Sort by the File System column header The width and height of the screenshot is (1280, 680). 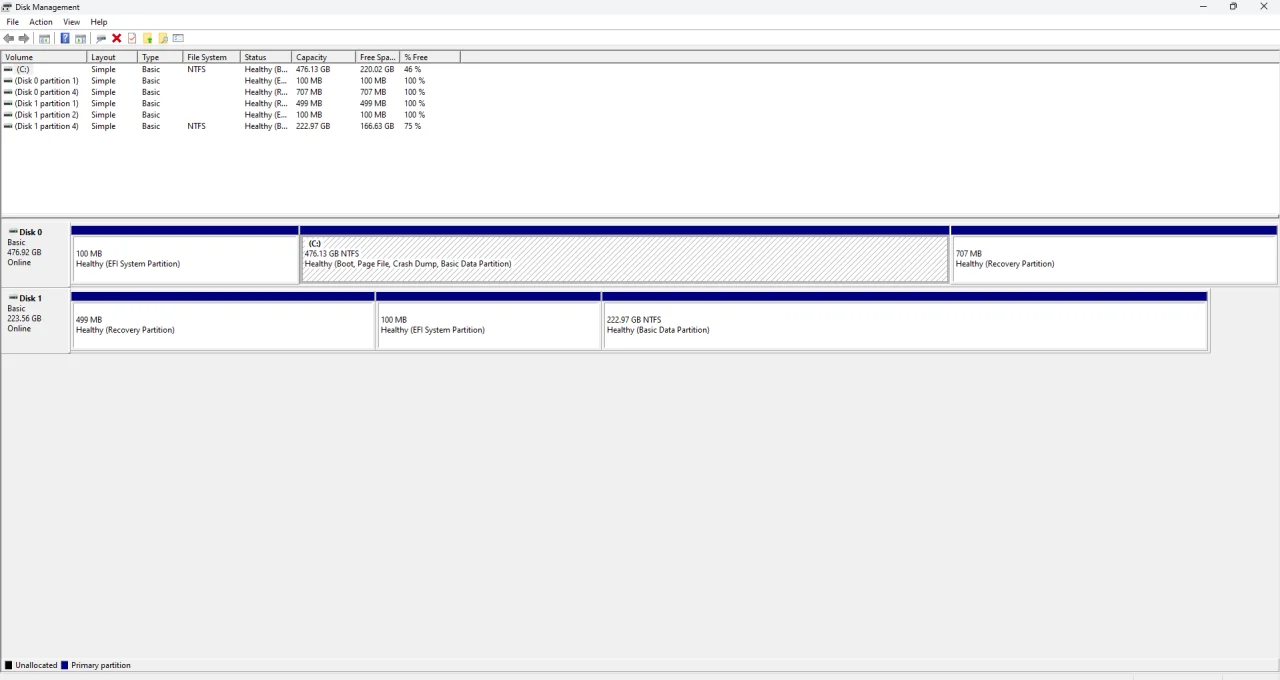coord(212,57)
